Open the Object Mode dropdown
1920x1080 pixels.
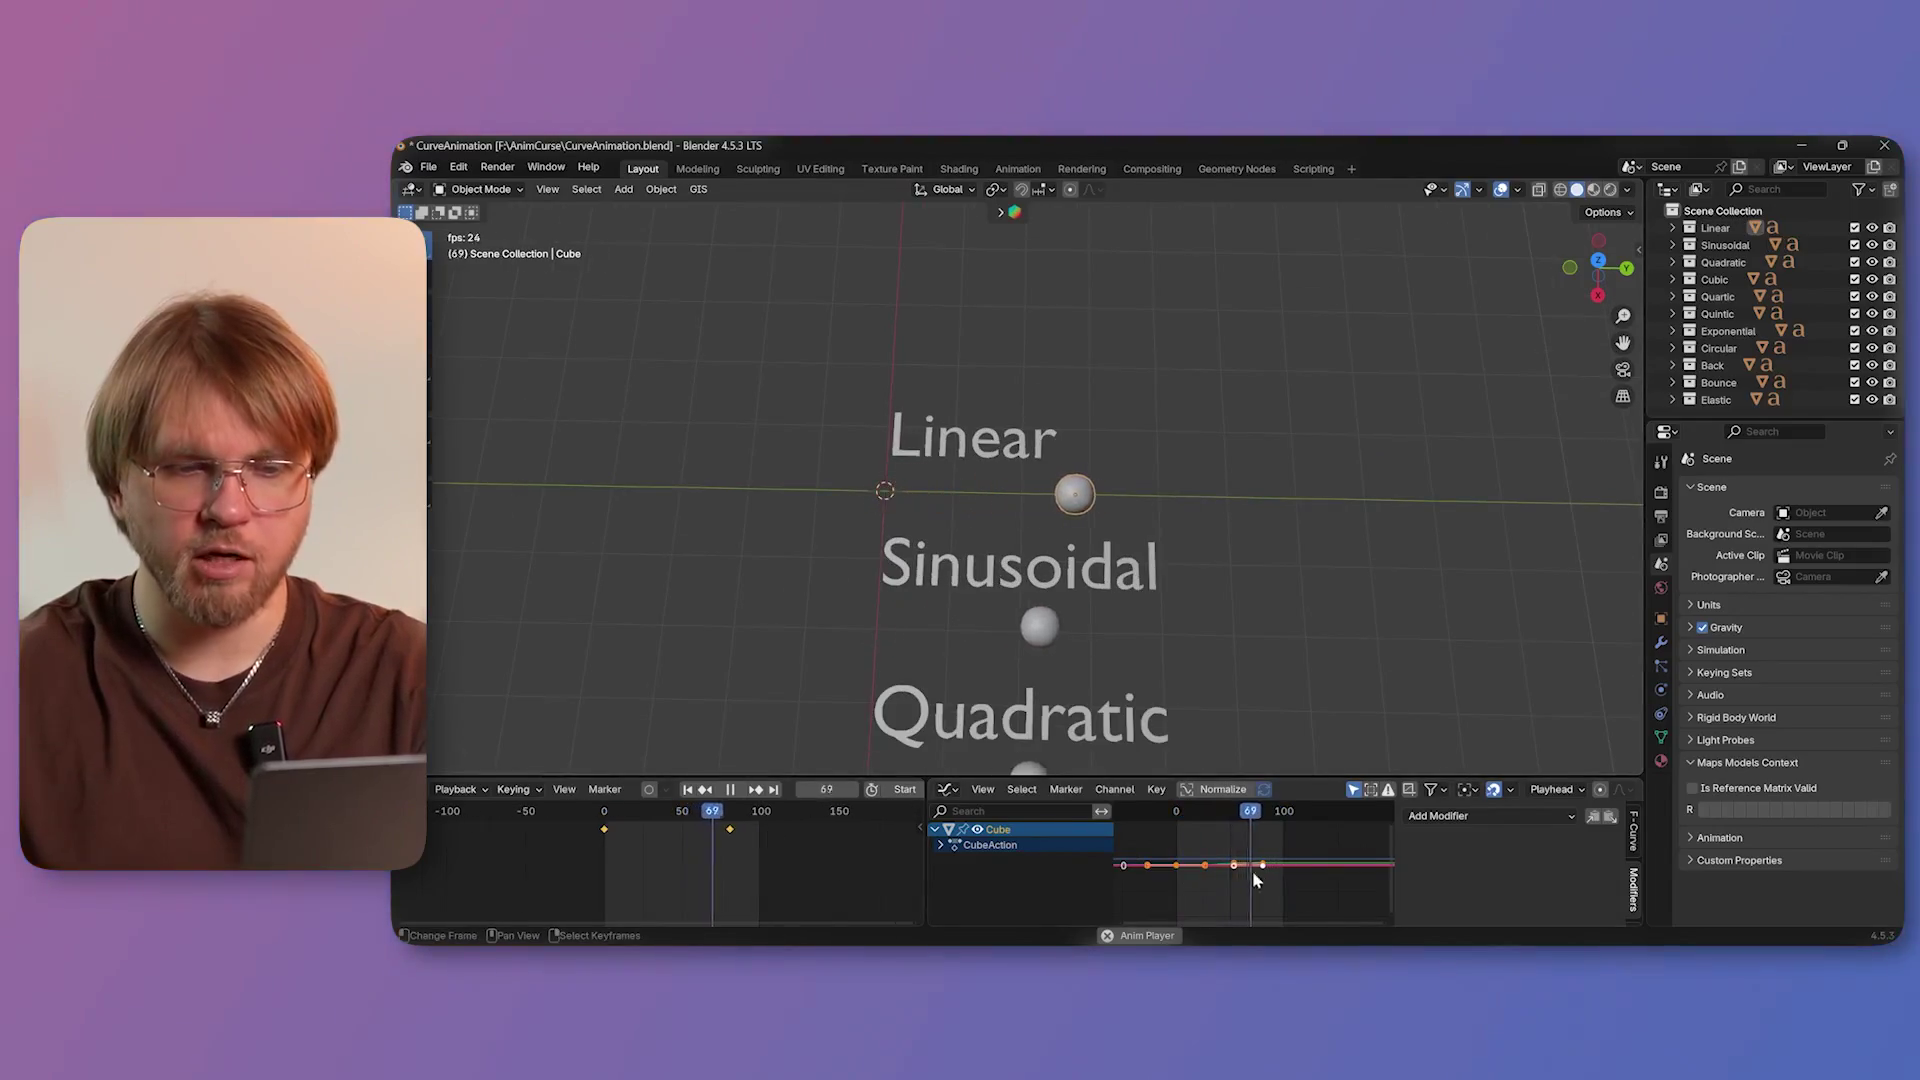click(479, 189)
